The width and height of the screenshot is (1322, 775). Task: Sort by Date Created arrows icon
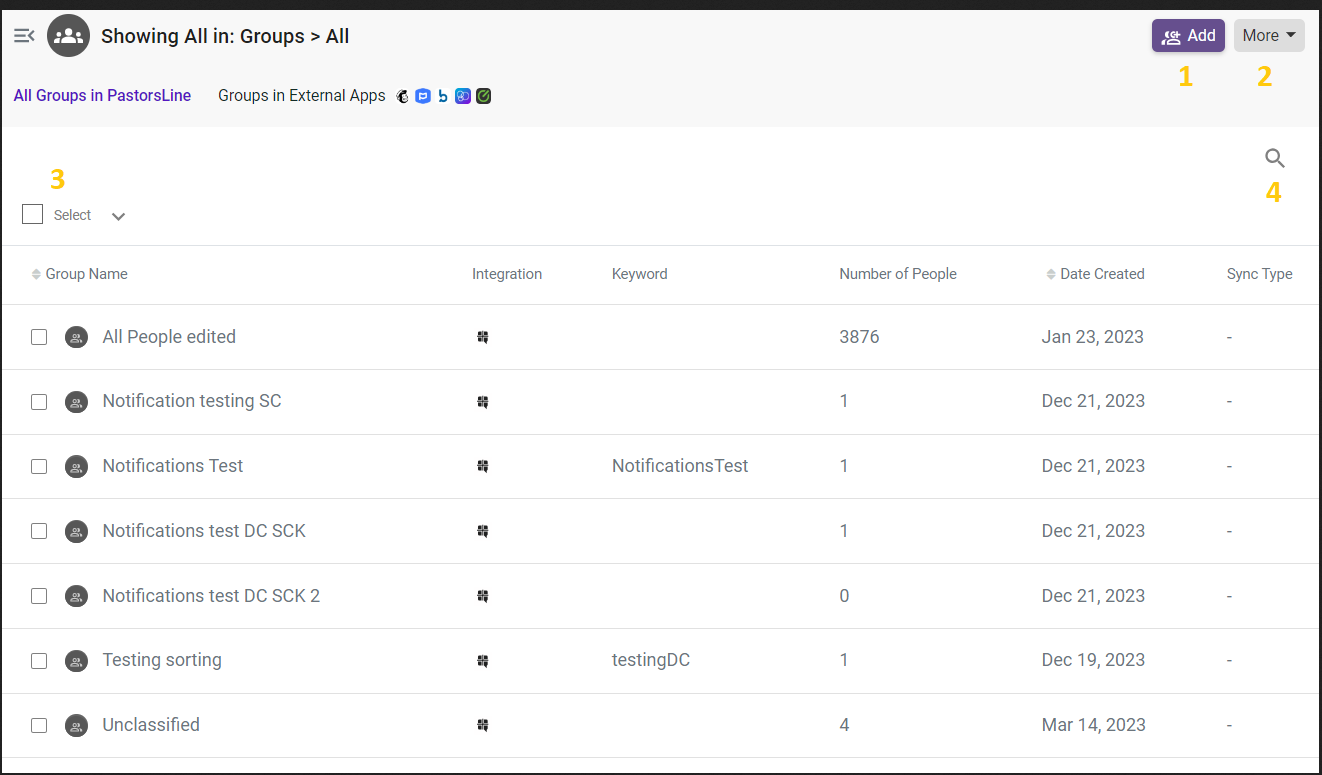(x=1051, y=274)
